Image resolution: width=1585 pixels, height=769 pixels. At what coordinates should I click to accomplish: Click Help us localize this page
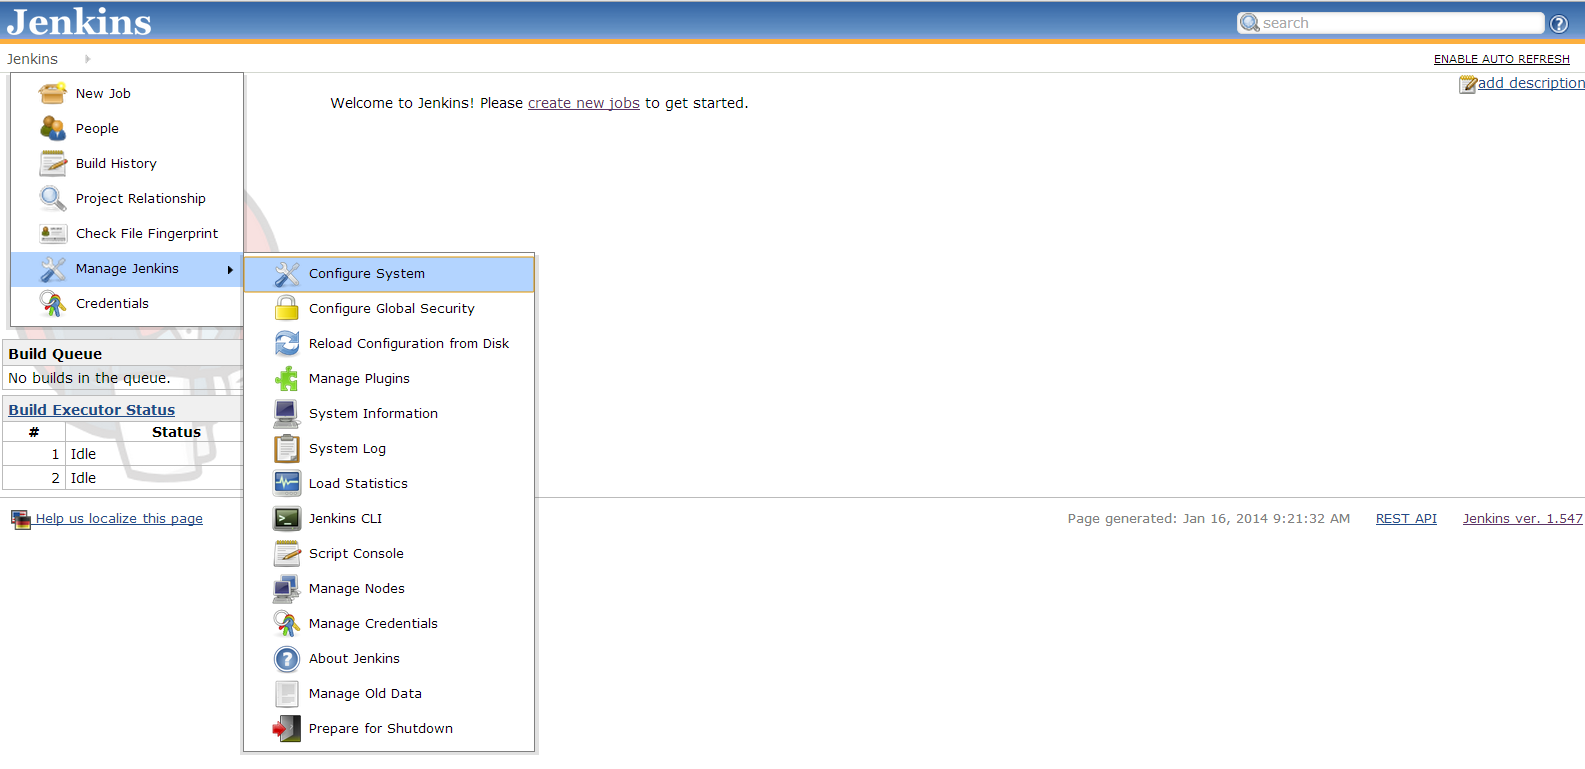(x=119, y=519)
